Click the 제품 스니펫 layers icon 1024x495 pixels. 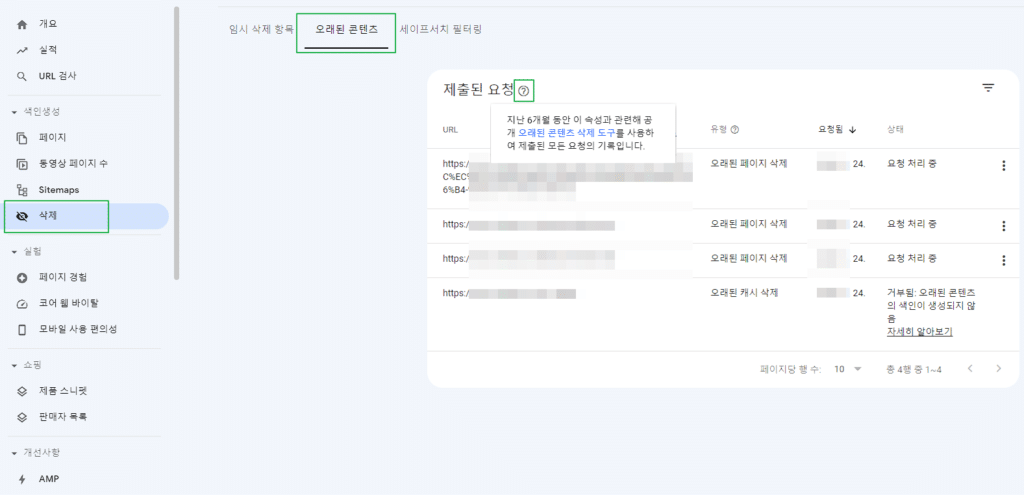(x=22, y=391)
